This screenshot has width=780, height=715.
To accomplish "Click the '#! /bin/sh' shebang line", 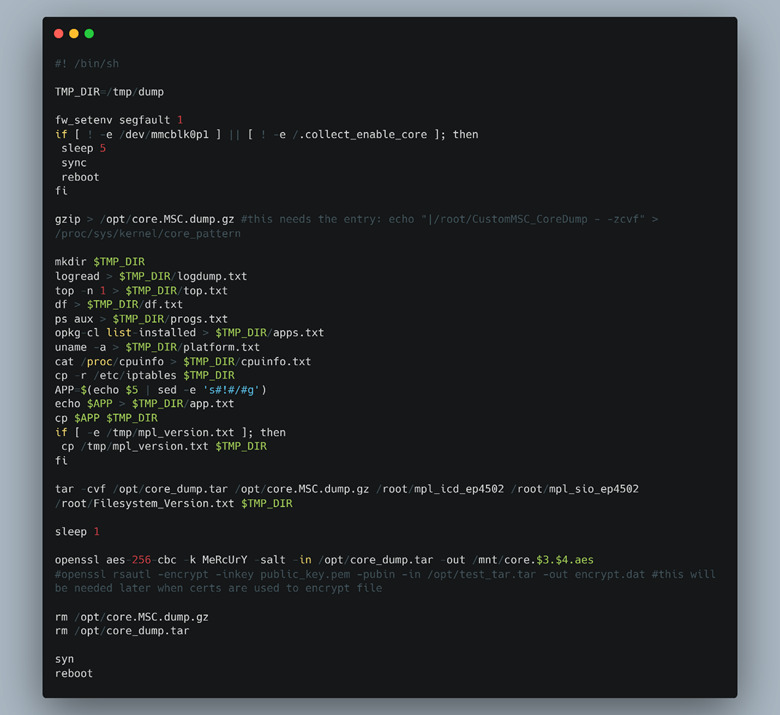I will pyautogui.click(x=87, y=64).
